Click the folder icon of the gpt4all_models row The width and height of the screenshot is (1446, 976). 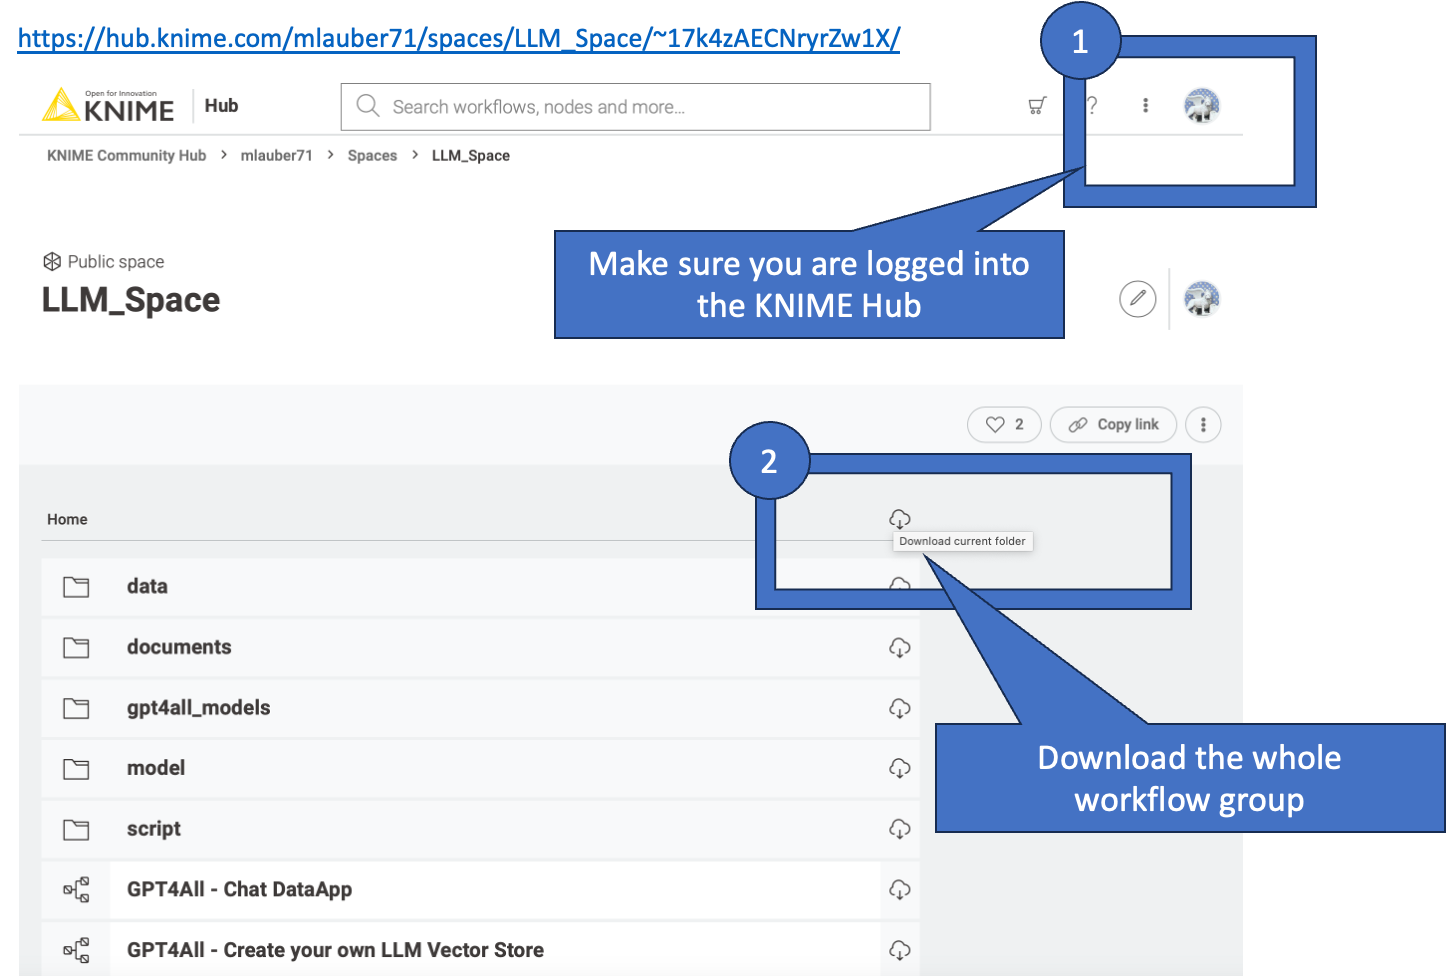coord(76,708)
